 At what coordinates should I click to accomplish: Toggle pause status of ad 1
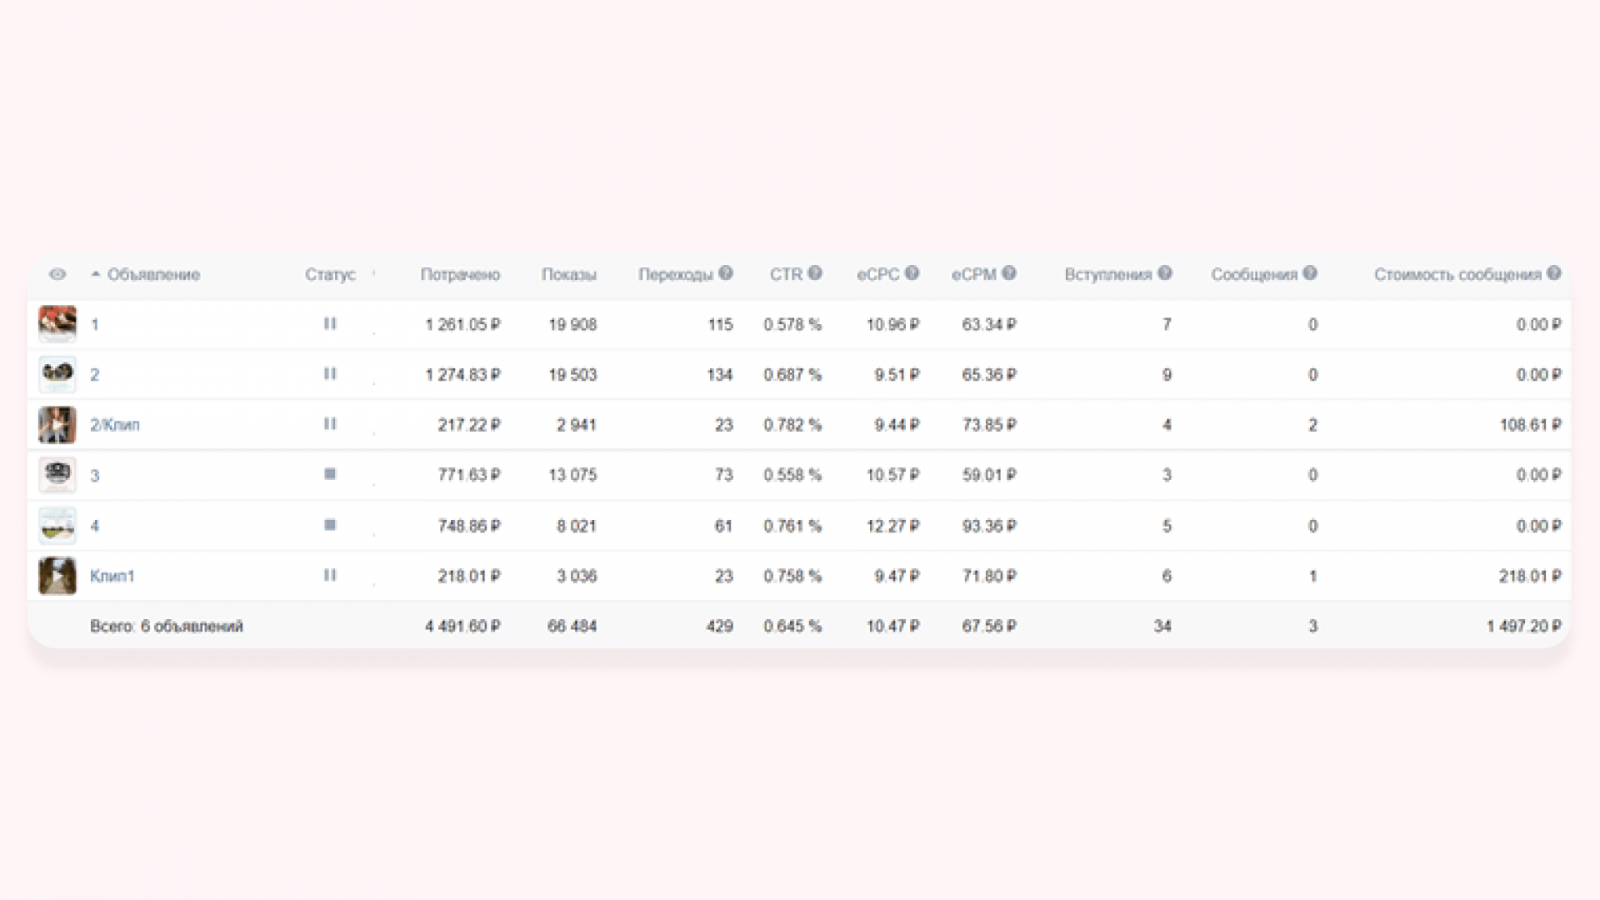(x=330, y=324)
